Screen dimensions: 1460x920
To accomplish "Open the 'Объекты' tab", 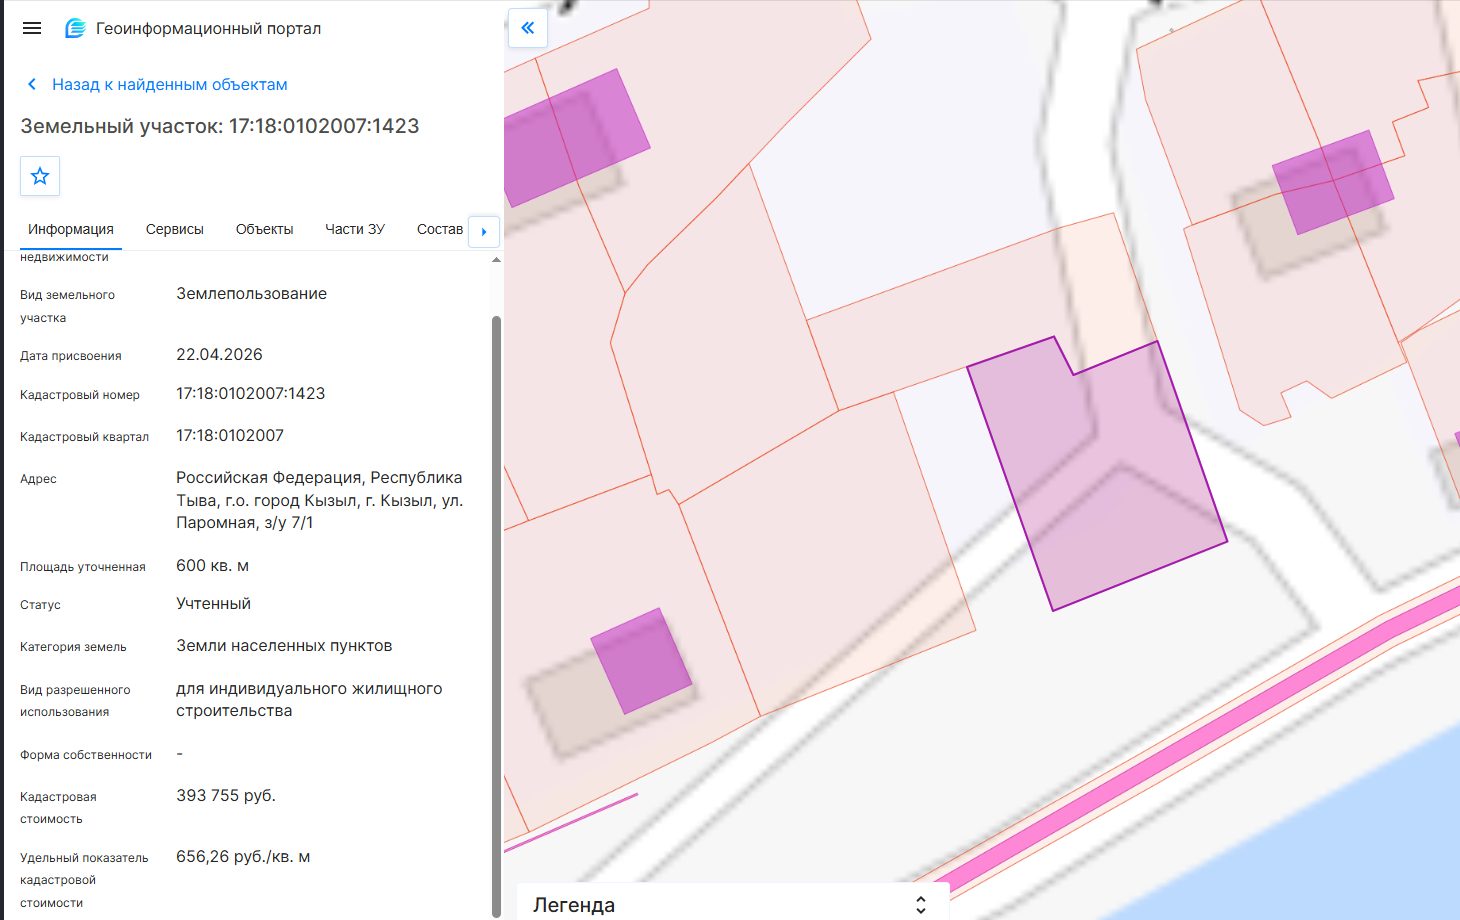I will pyautogui.click(x=265, y=229).
